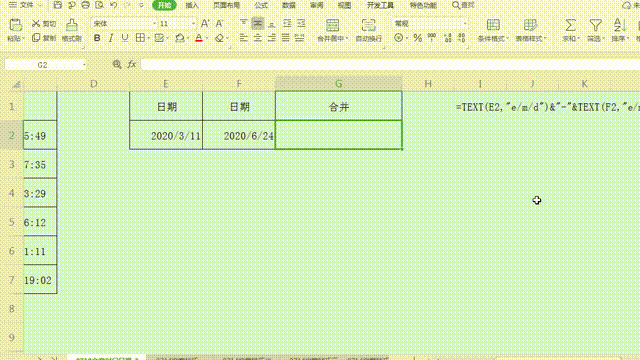This screenshot has width=640, height=360.
Task: Click the decrease indent icon
Action: tap(287, 23)
